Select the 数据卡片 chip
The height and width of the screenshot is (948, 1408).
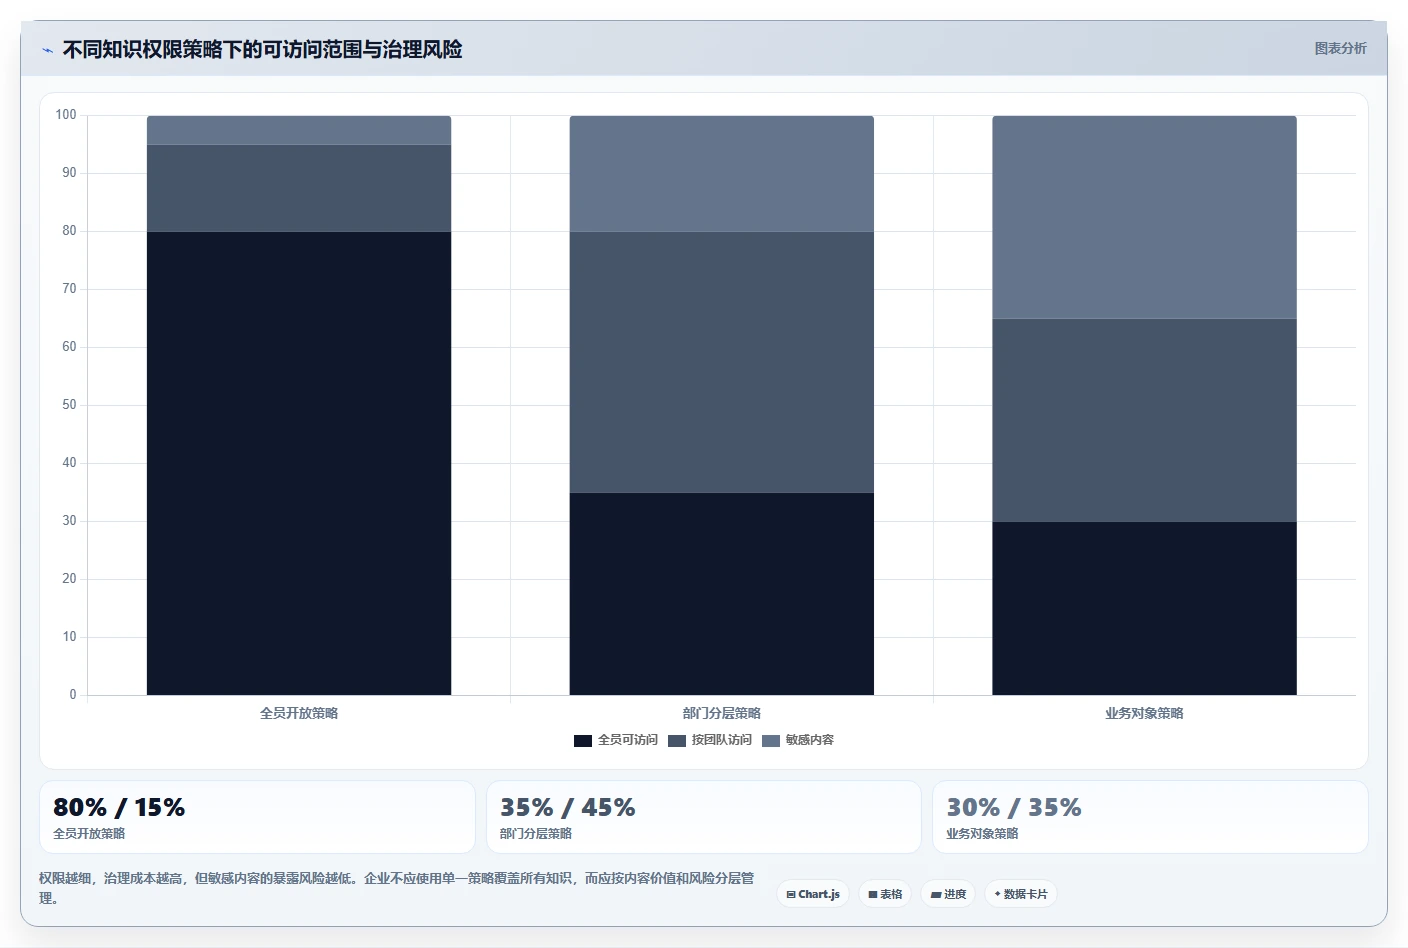coord(1021,894)
